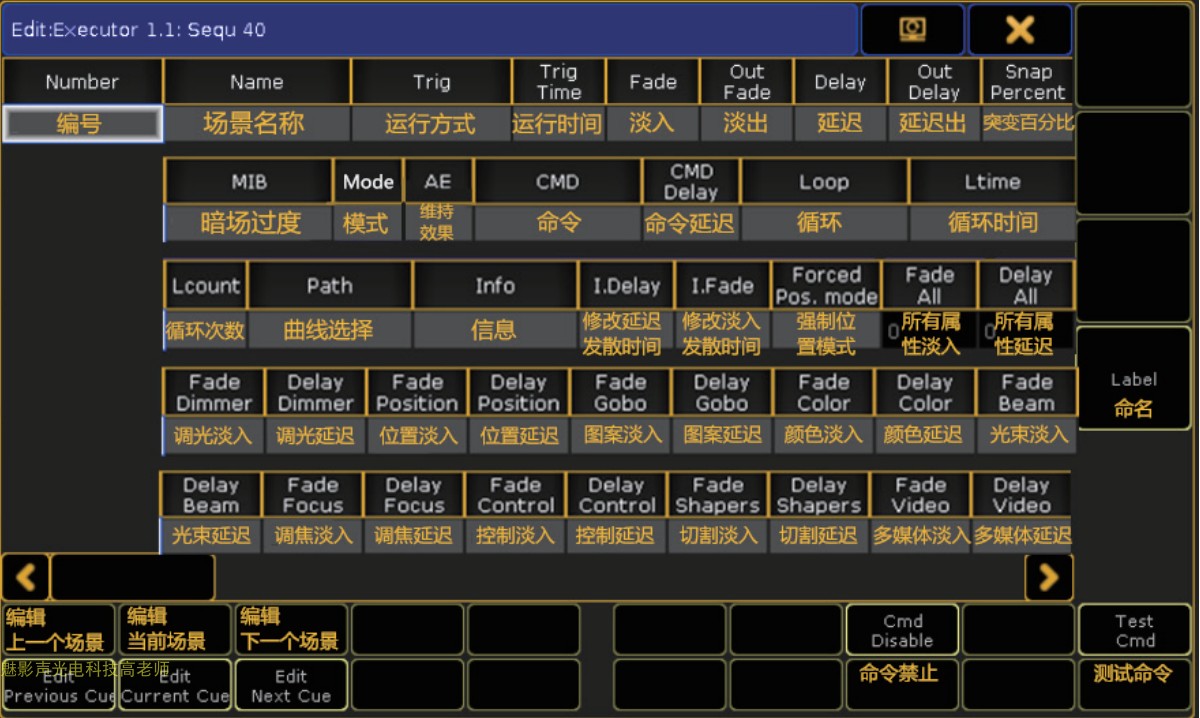Select Edit Next Cue
This screenshot has width=1200, height=718.
(x=291, y=685)
